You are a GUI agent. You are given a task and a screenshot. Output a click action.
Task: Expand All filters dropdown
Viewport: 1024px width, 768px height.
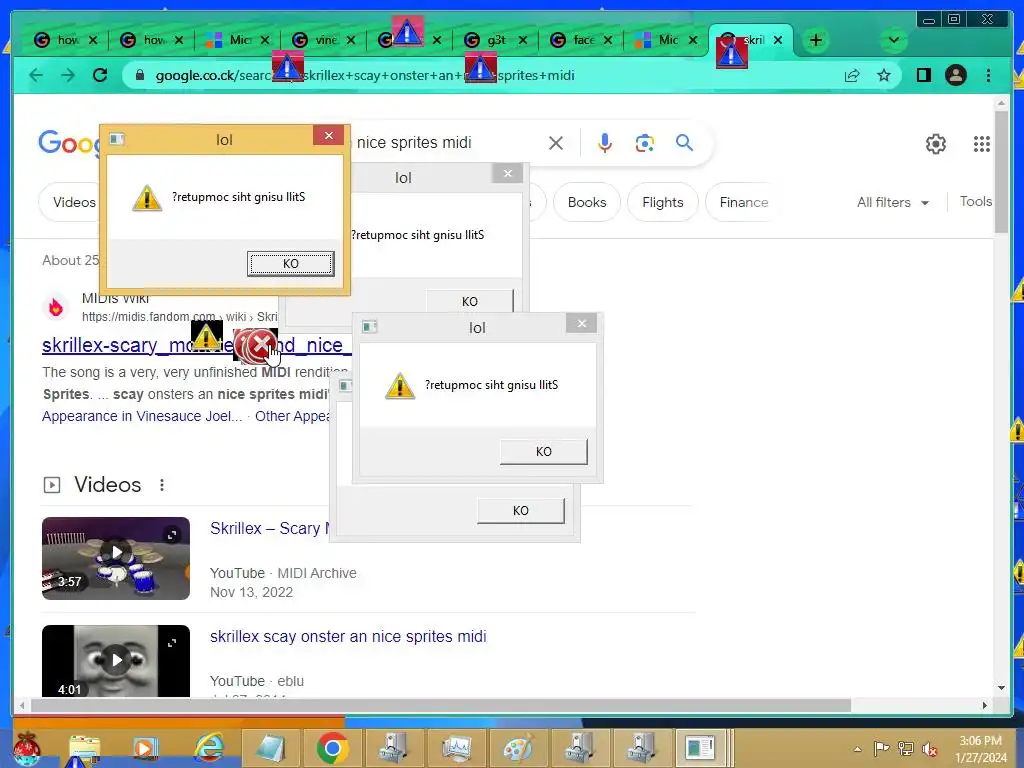coord(892,202)
